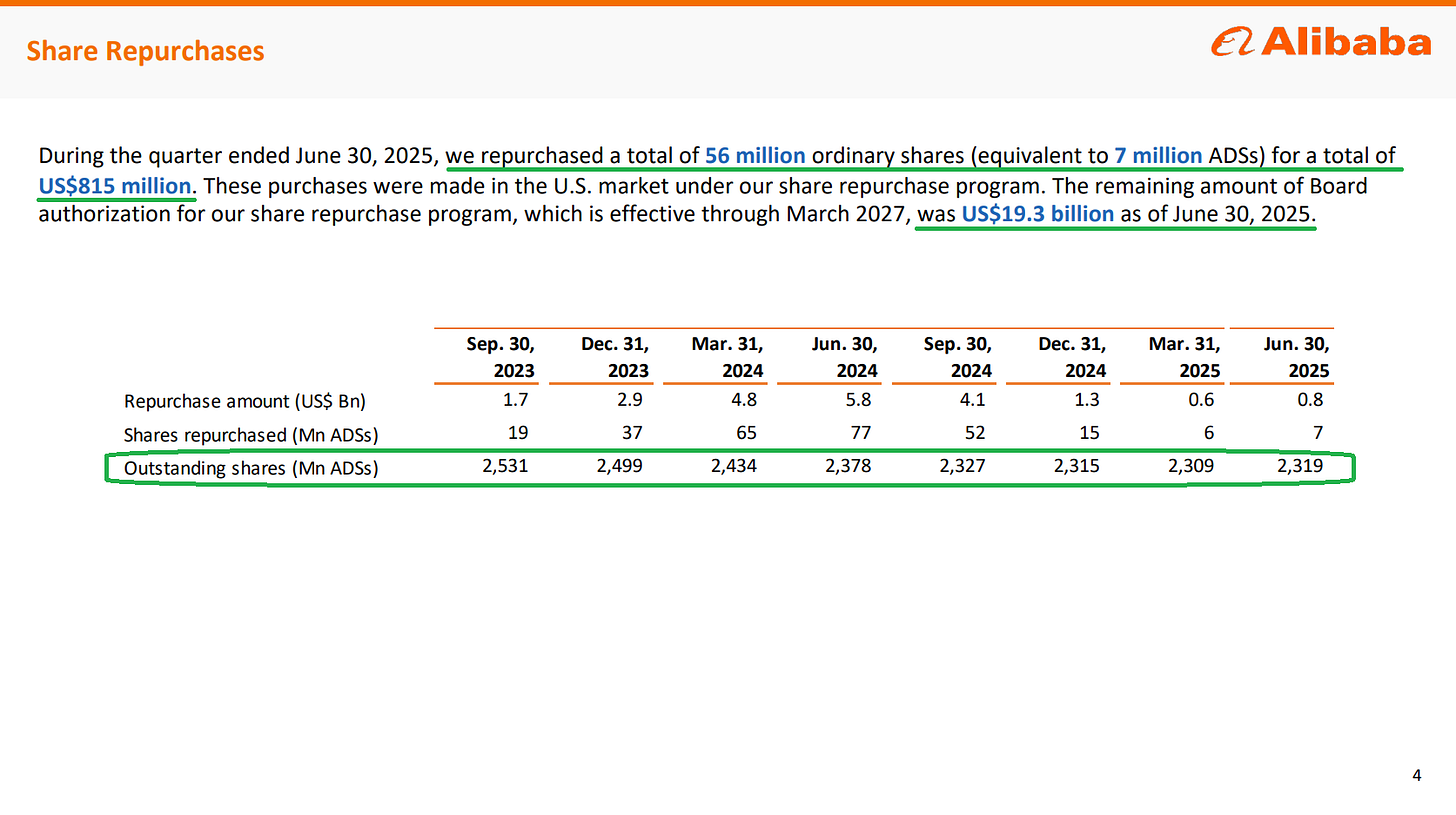Click the blue "56 million" text
The height and width of the screenshot is (815, 1456).
tap(755, 156)
